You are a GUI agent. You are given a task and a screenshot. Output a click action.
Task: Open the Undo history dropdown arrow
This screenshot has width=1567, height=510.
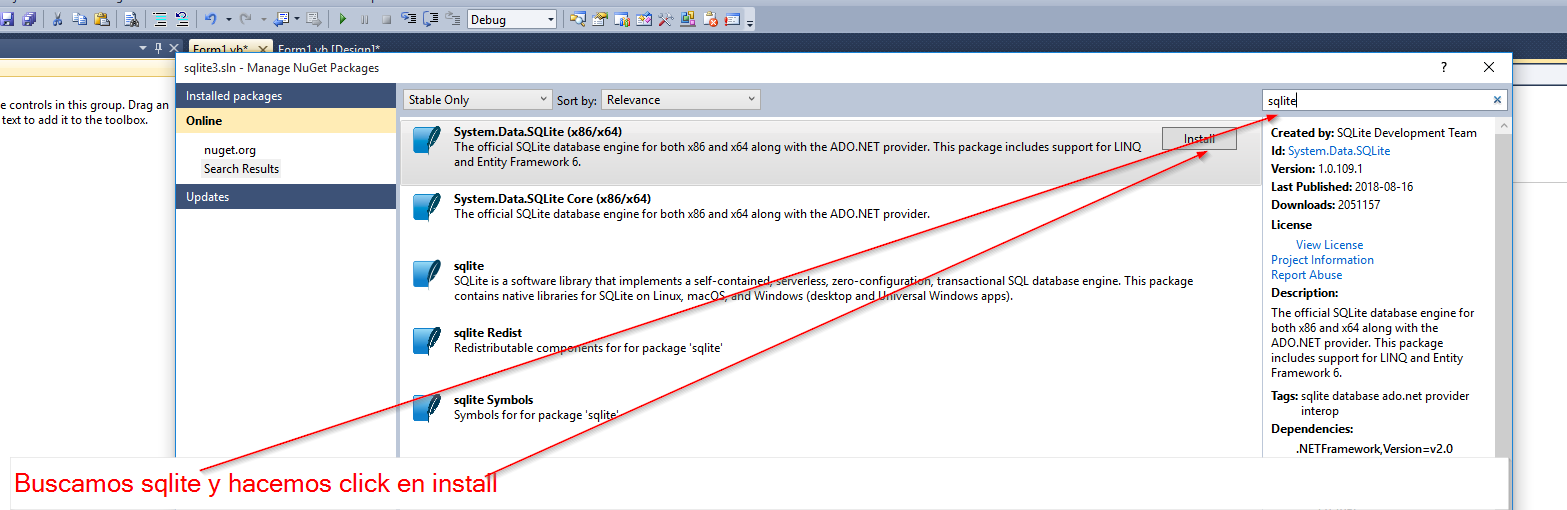228,19
